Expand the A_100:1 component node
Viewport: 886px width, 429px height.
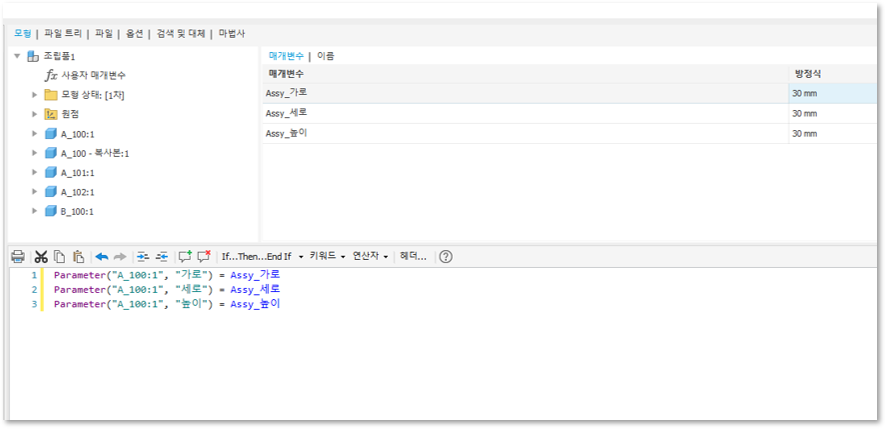(x=35, y=134)
